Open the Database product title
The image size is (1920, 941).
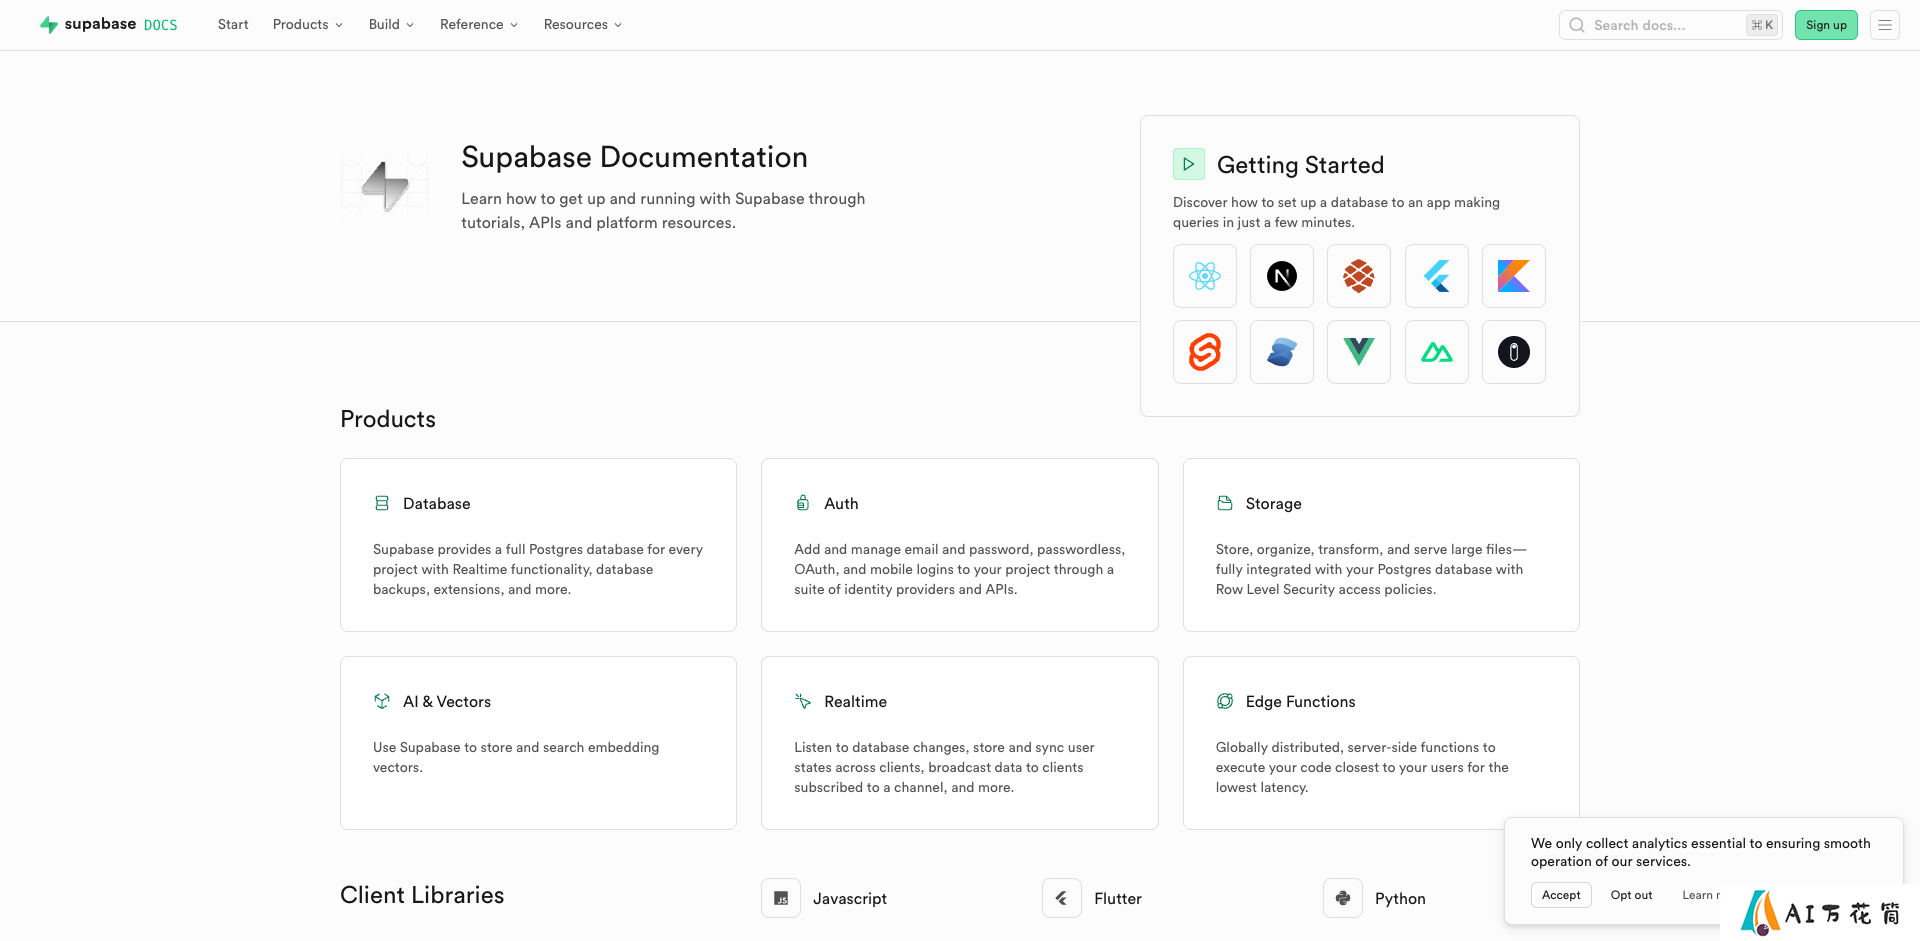tap(436, 503)
